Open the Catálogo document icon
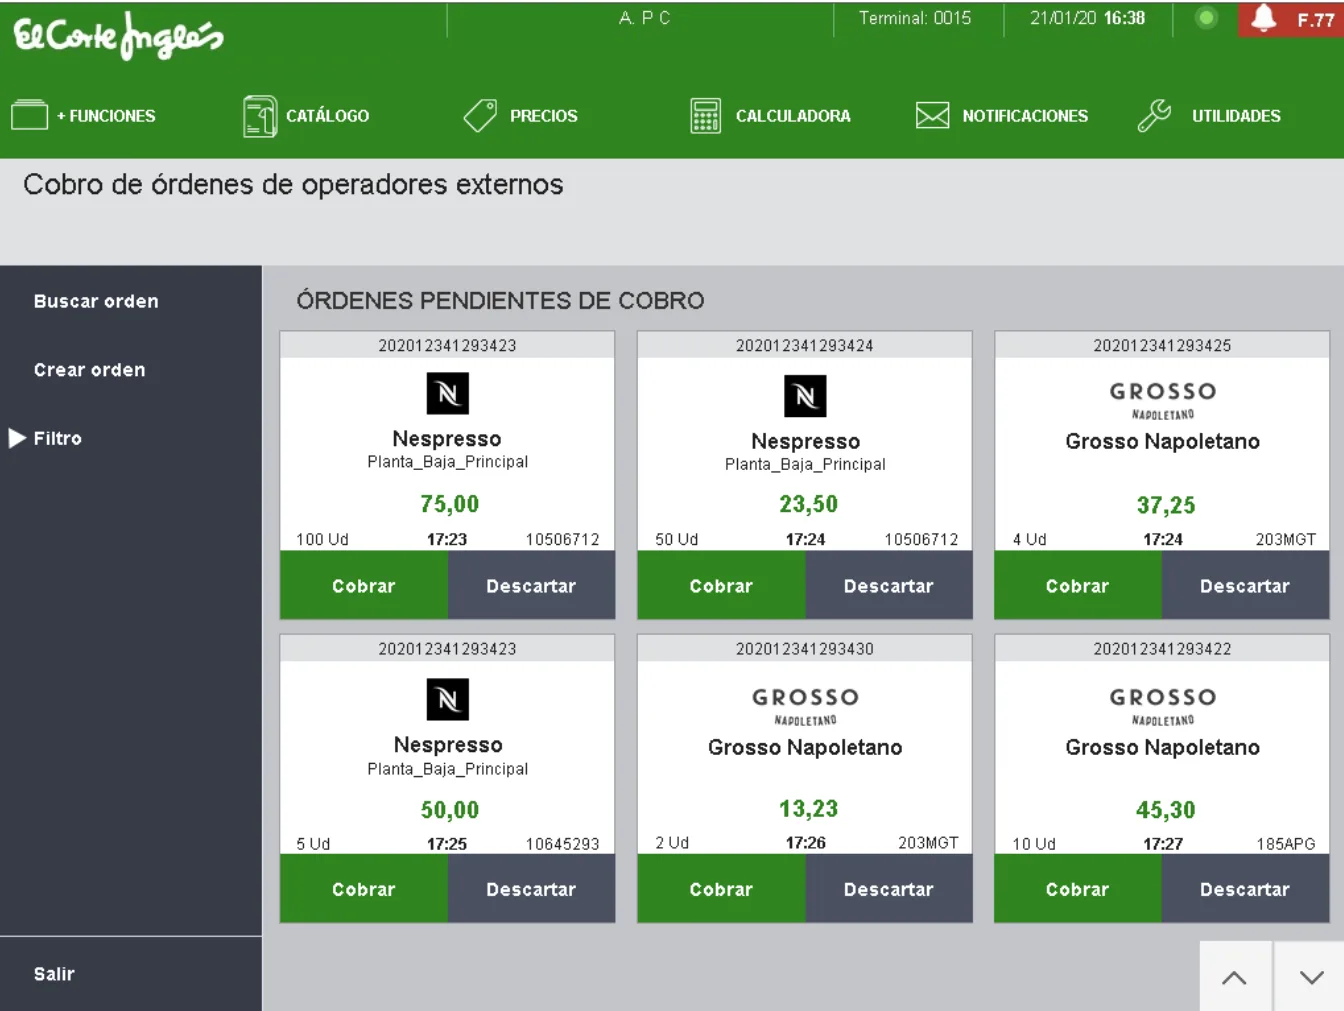The width and height of the screenshot is (1344, 1011). [x=260, y=116]
